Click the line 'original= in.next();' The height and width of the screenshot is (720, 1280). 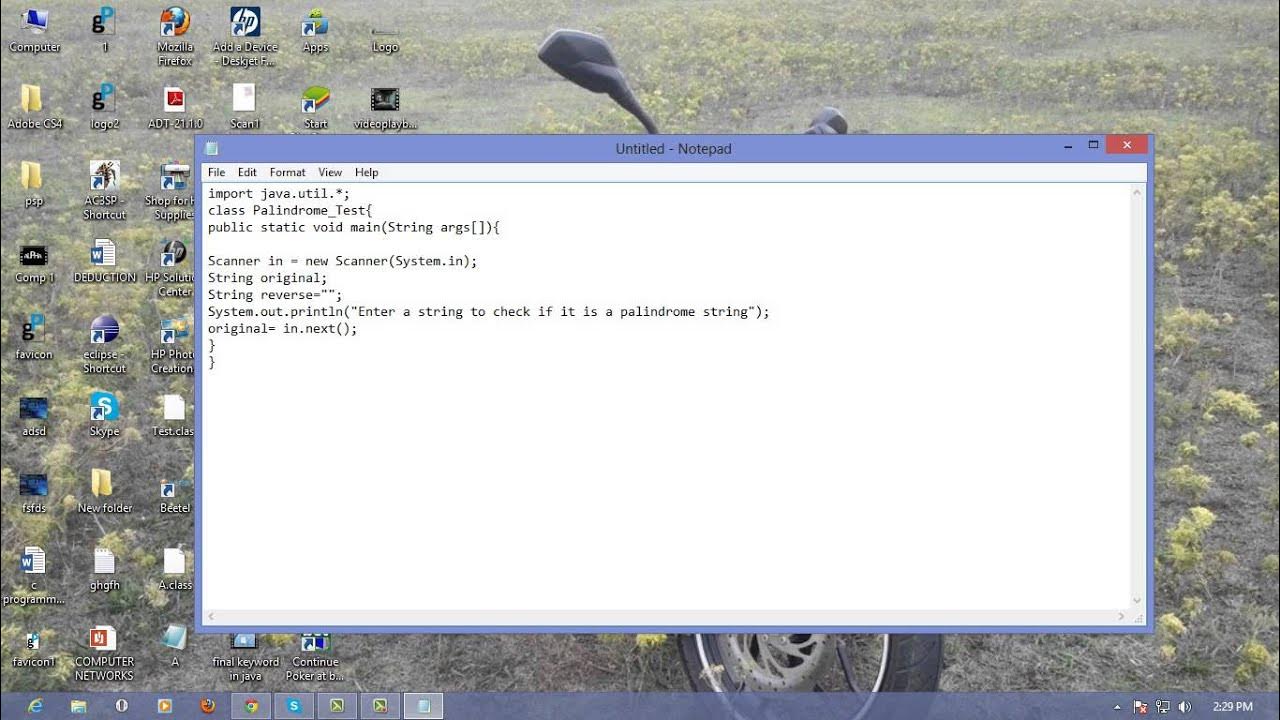(282, 328)
